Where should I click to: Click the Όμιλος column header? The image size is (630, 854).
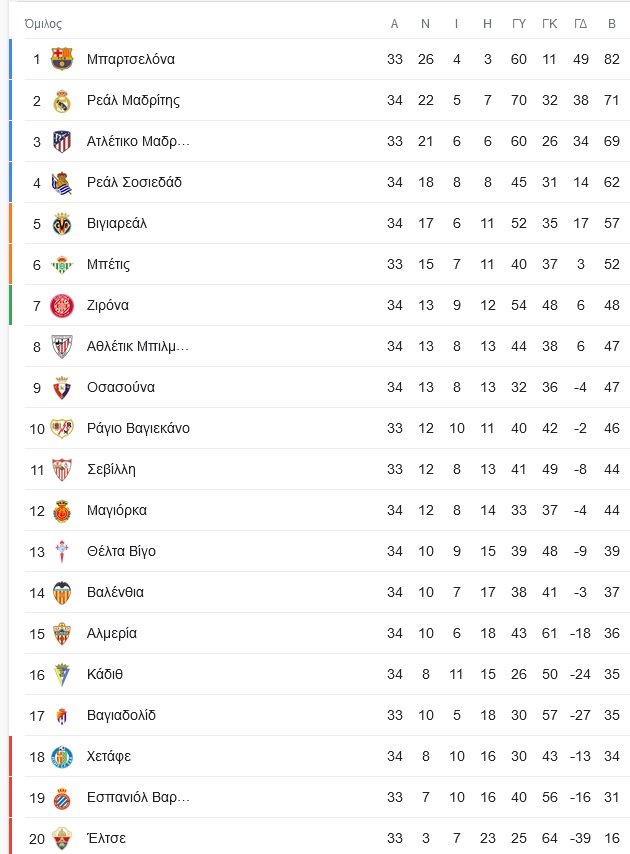44,24
